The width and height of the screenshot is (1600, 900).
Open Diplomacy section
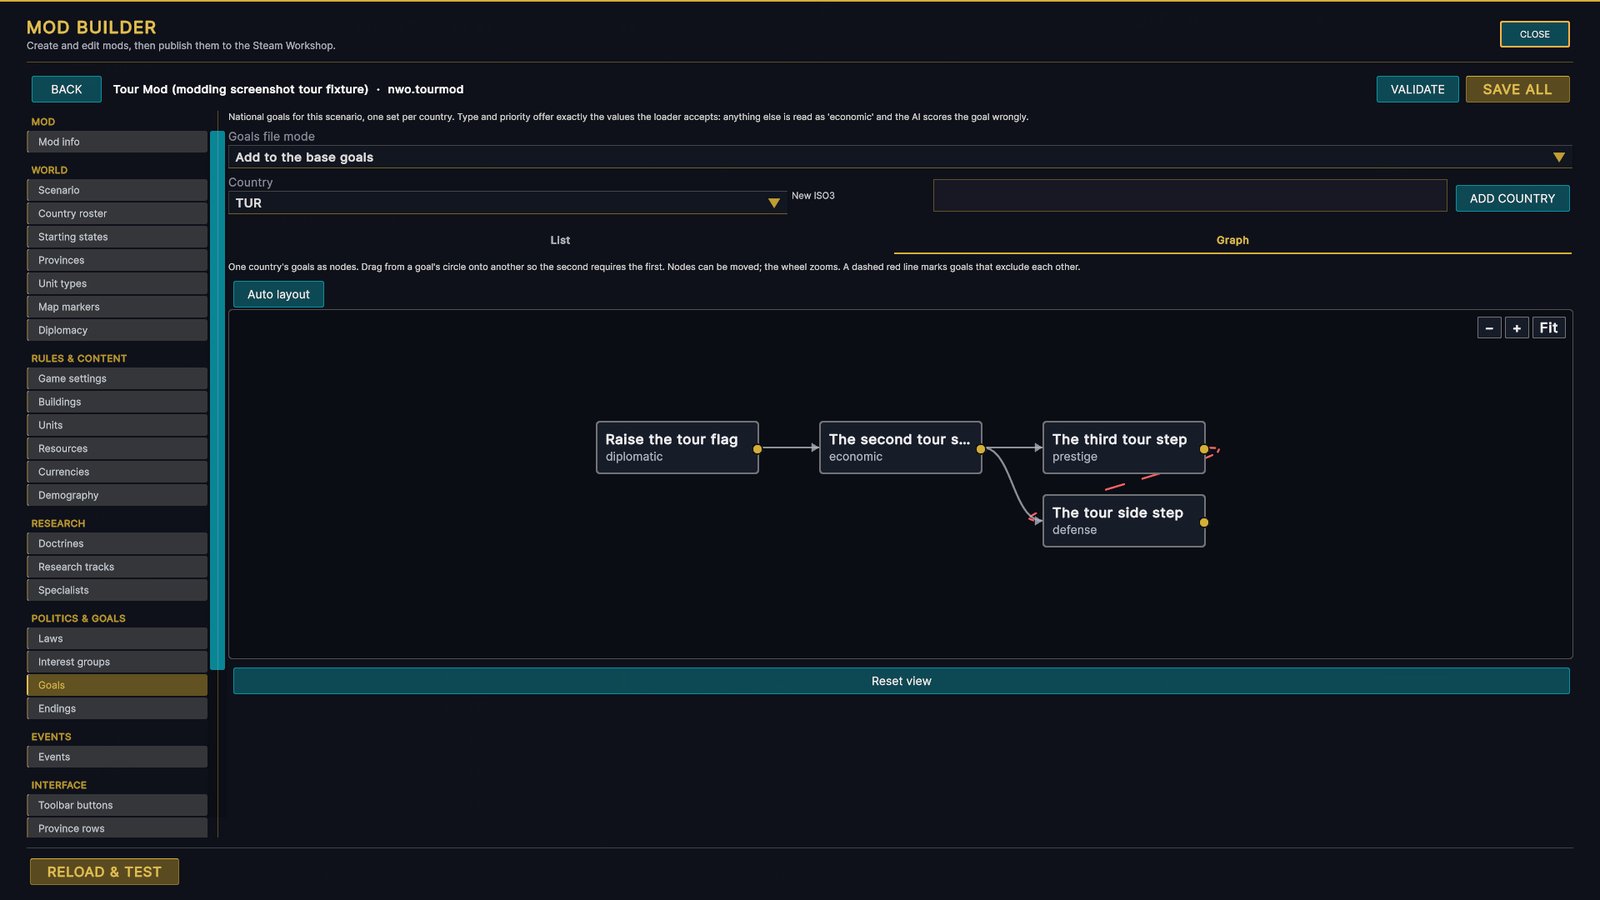coord(117,330)
